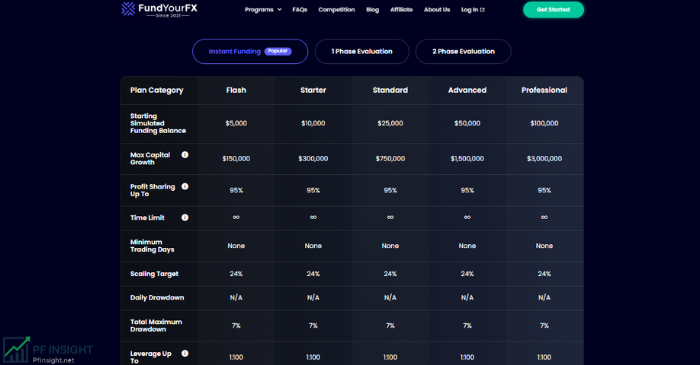Open the FAQs page

click(300, 10)
